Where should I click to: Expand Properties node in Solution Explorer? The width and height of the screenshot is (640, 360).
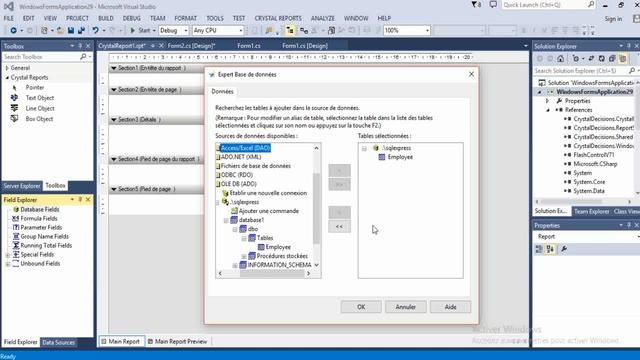click(548, 101)
